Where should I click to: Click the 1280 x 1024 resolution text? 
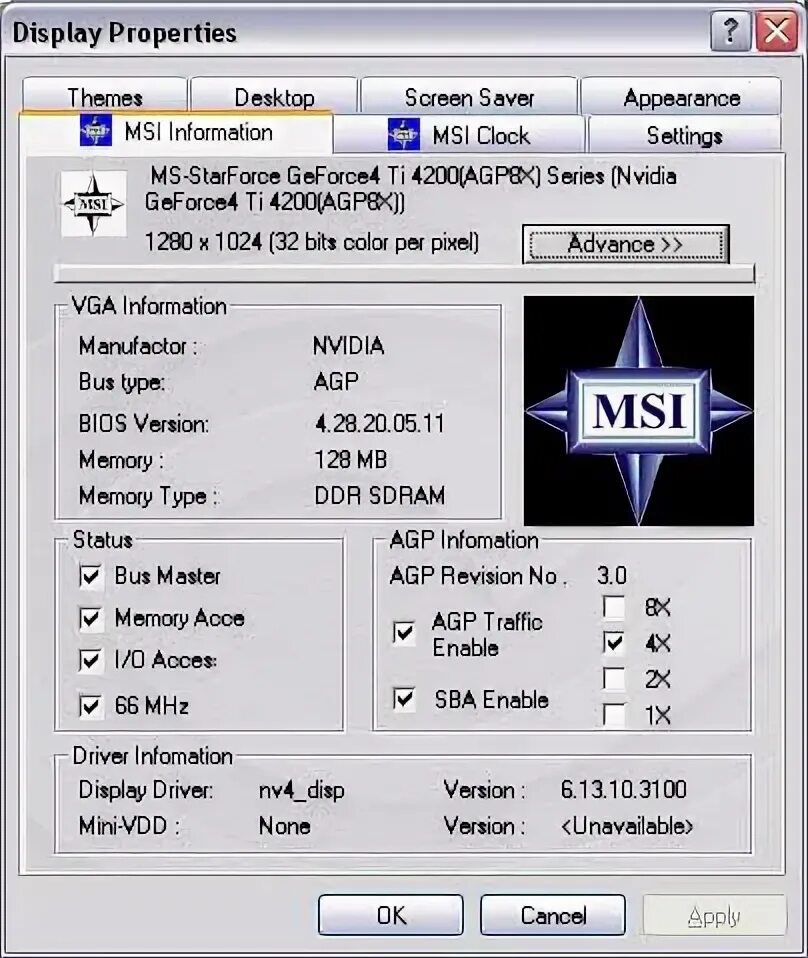[x=312, y=242]
